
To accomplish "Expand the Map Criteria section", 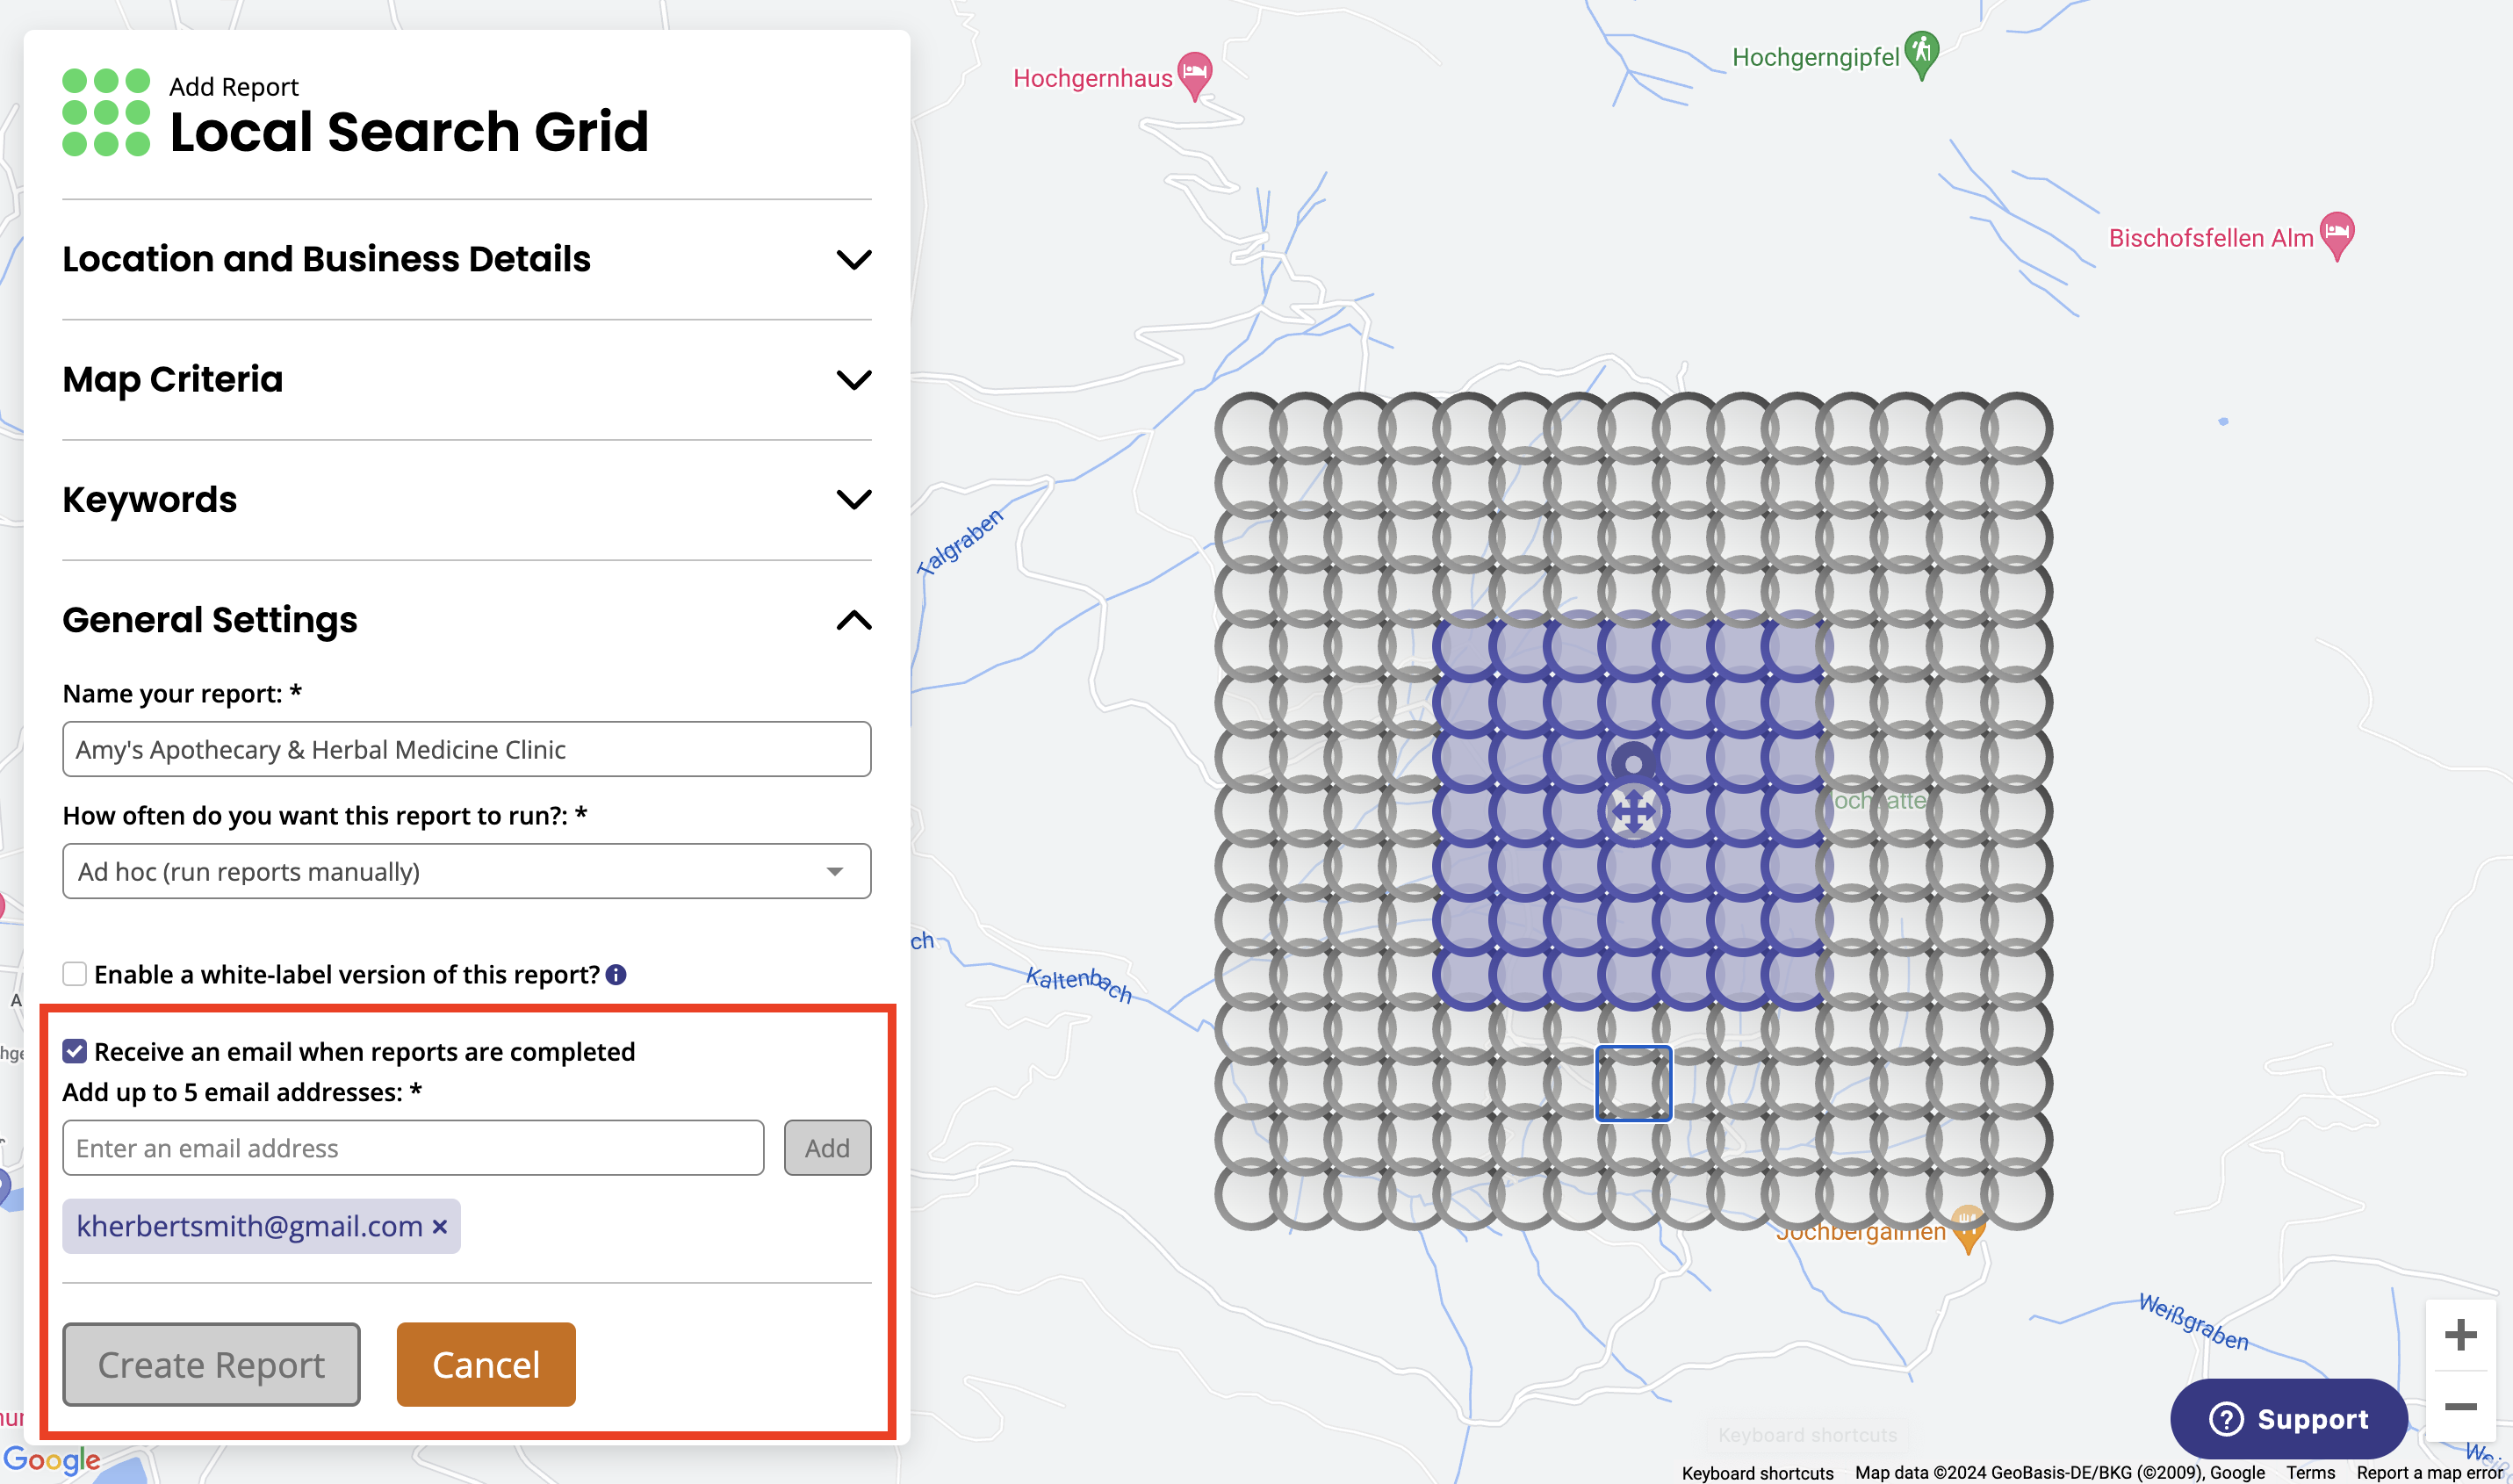I will point(854,380).
